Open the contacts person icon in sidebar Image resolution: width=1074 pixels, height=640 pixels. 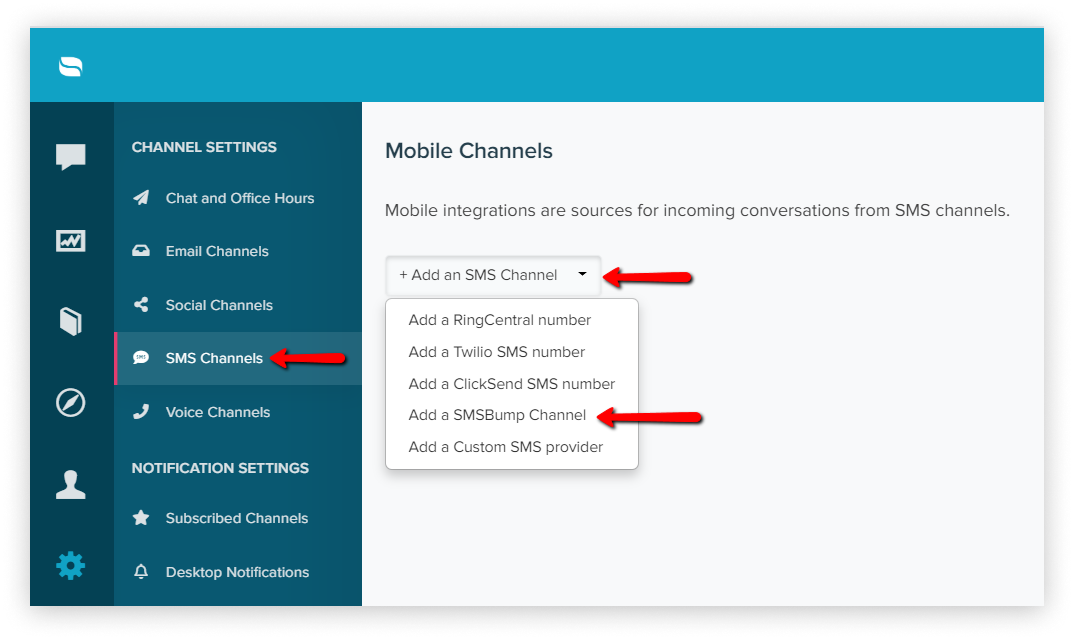click(x=71, y=484)
